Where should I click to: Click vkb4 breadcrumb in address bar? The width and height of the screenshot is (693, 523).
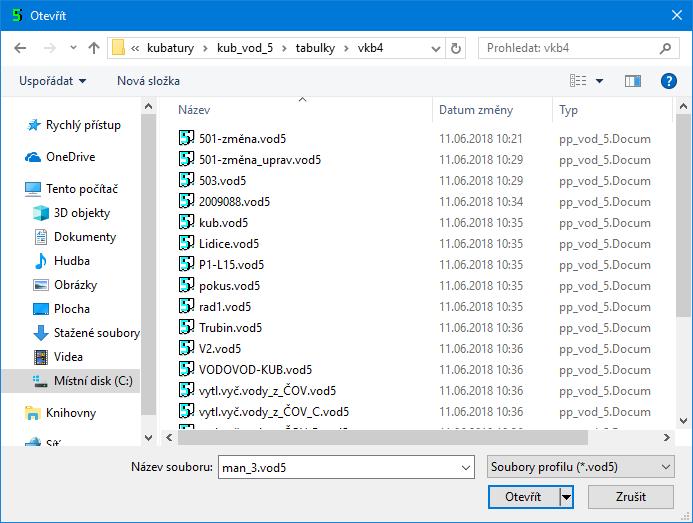pos(370,48)
